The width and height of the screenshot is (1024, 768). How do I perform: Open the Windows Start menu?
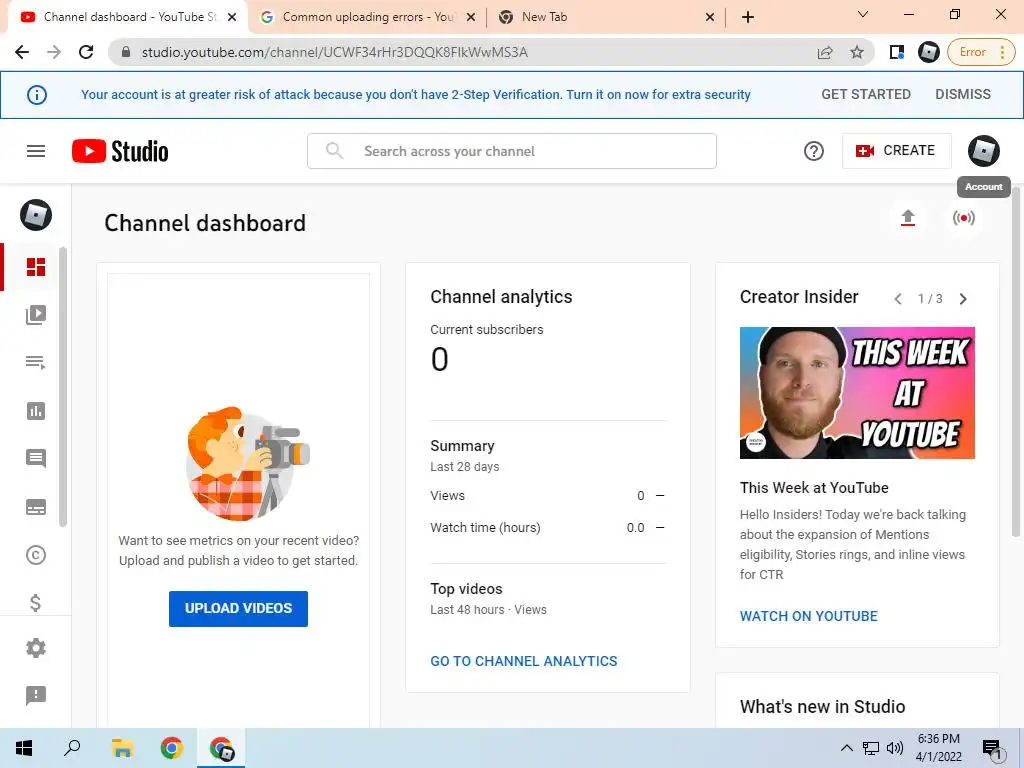(x=24, y=748)
